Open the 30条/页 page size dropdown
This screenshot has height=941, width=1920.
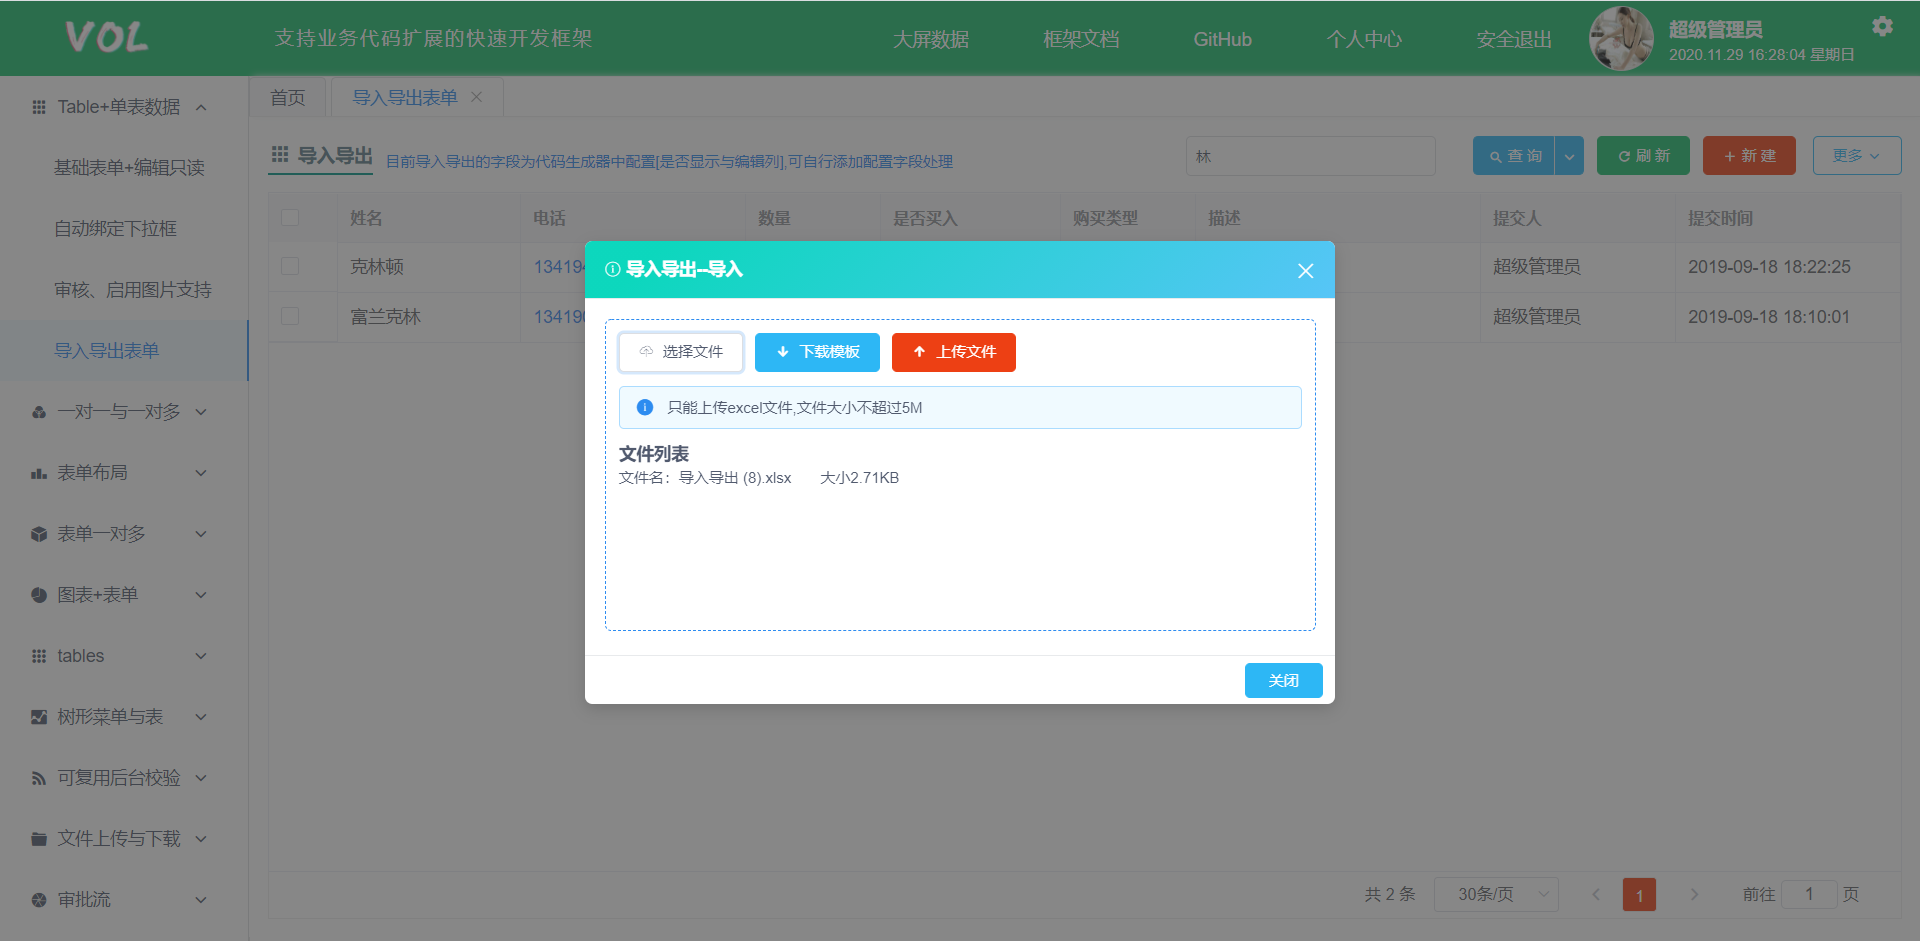click(x=1496, y=894)
